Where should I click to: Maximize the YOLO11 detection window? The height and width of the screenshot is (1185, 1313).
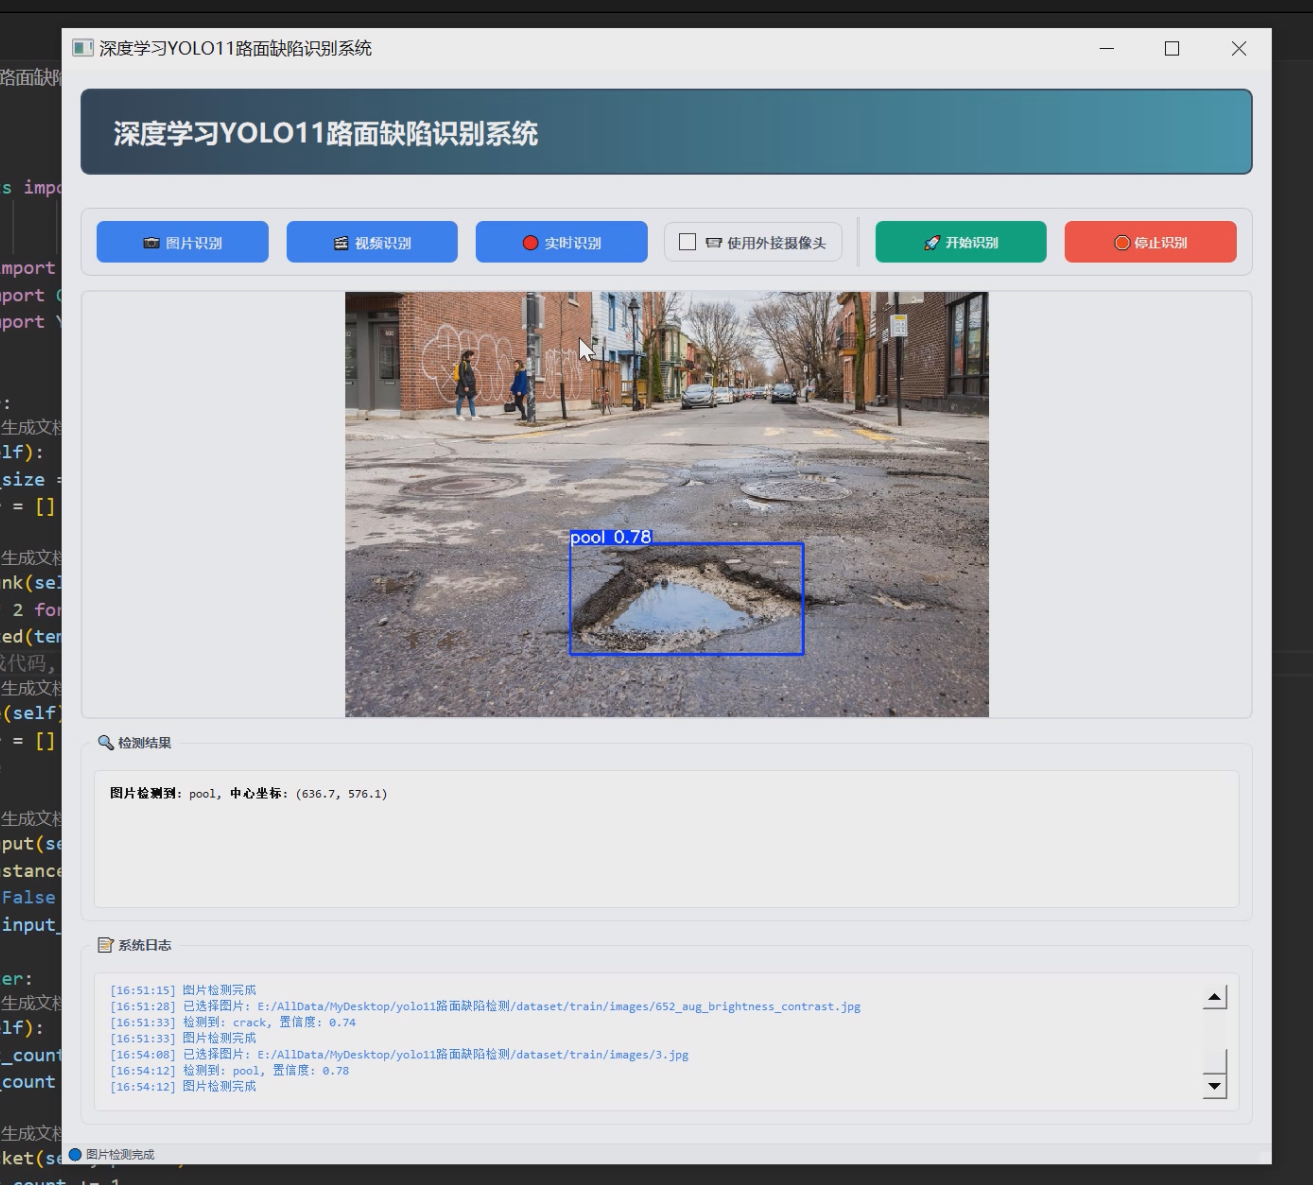tap(1172, 48)
